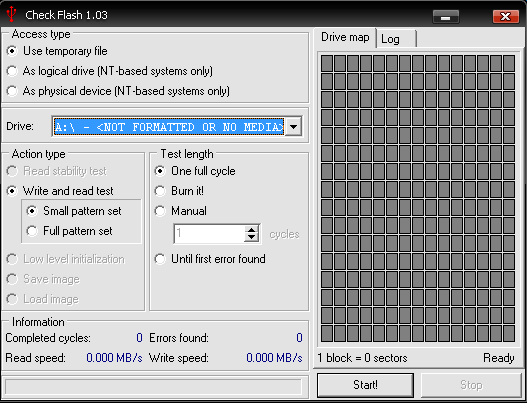Click the first block in drive map

(327, 63)
